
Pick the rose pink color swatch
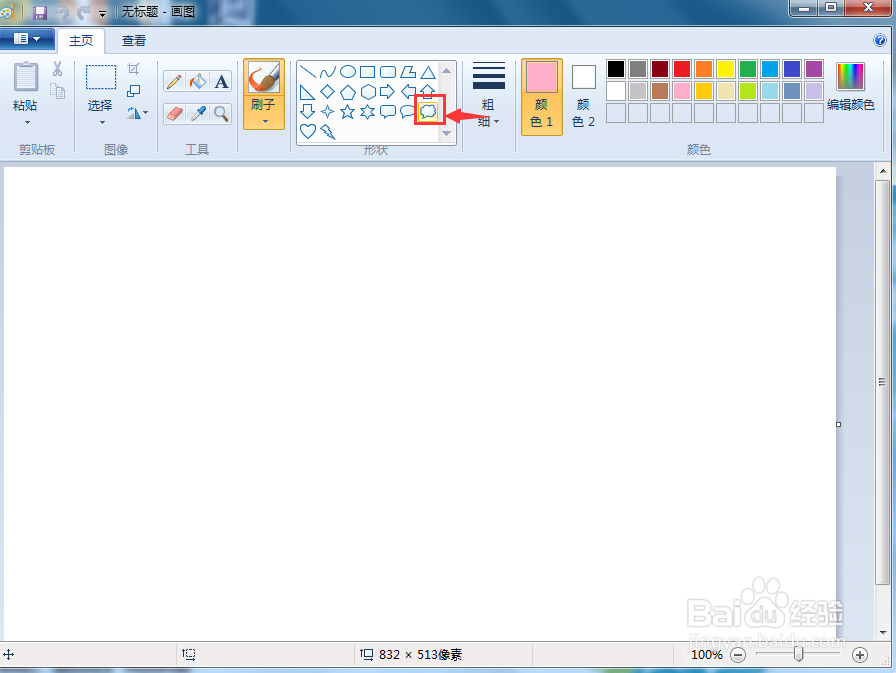click(682, 91)
